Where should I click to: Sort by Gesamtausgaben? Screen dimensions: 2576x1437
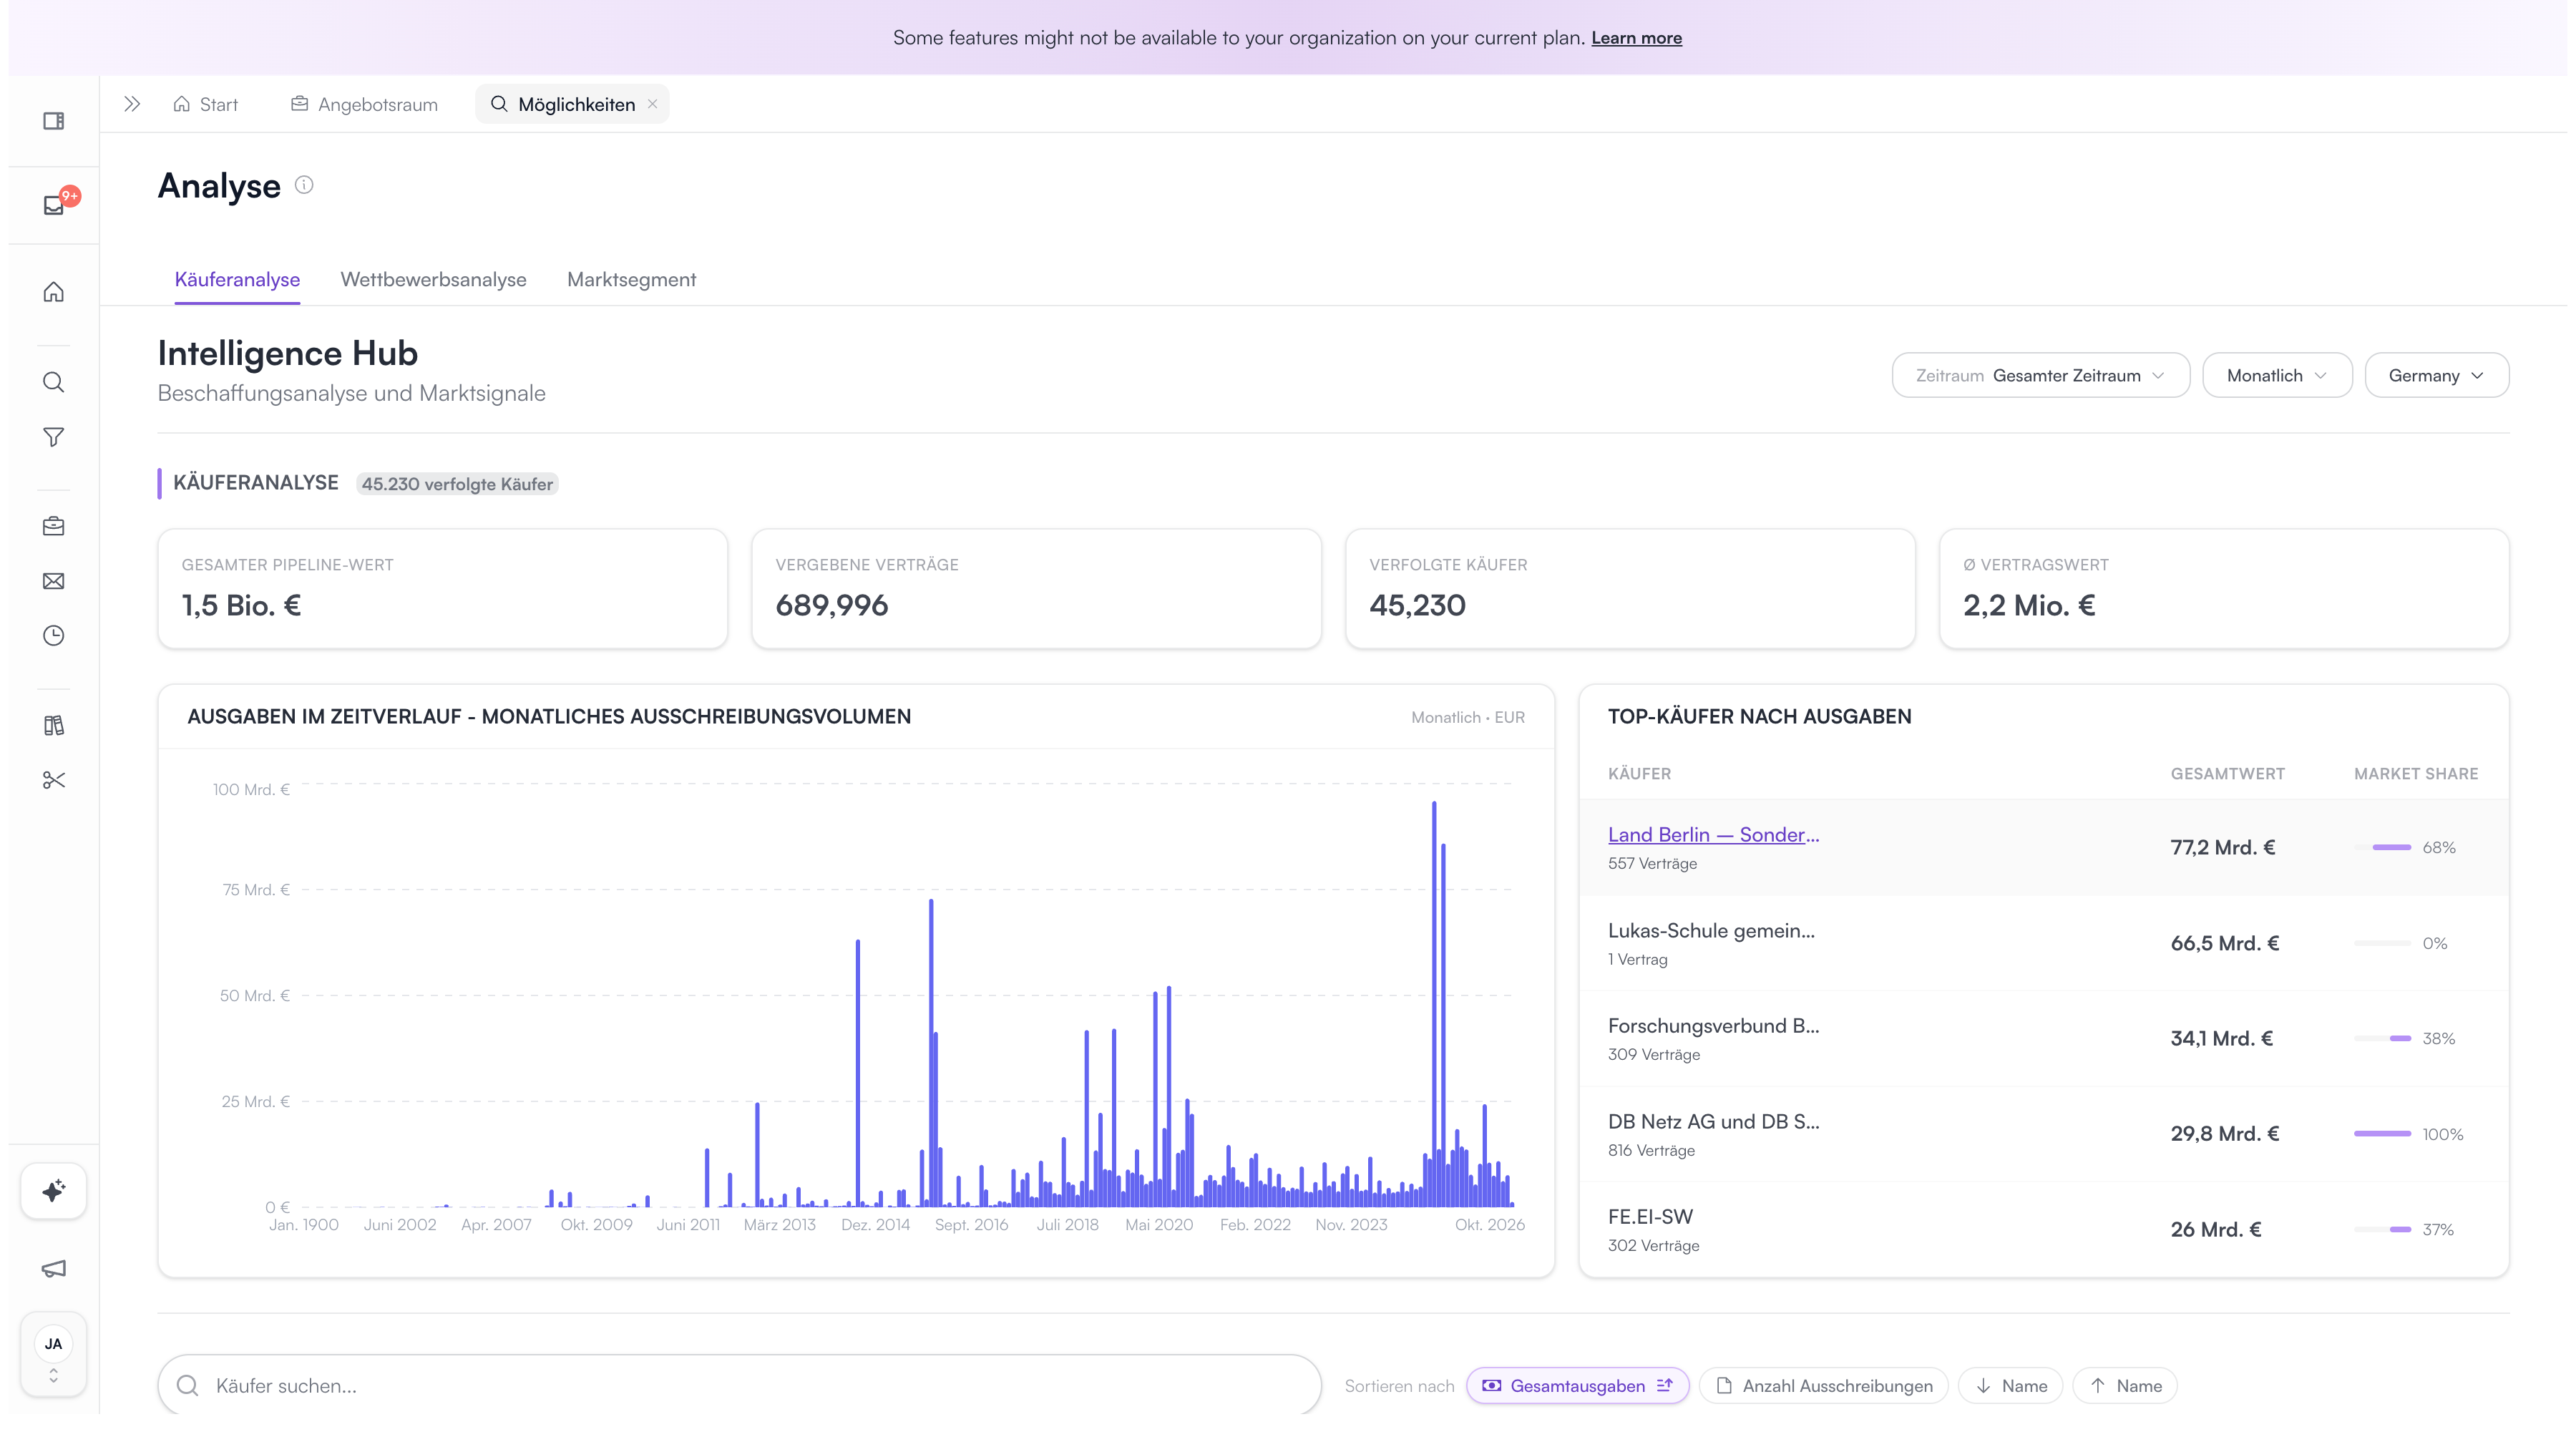point(1577,1385)
